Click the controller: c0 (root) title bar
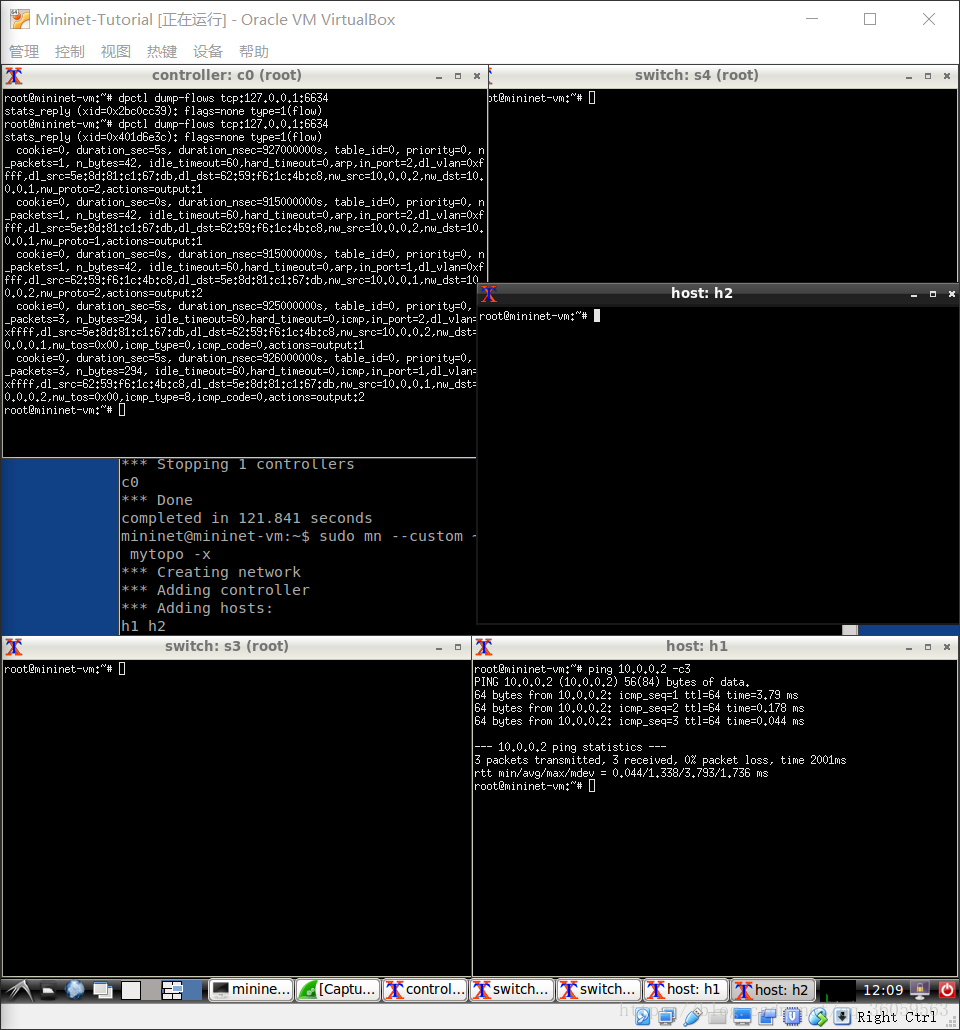Screen dimensions: 960x1030 [x=227, y=76]
